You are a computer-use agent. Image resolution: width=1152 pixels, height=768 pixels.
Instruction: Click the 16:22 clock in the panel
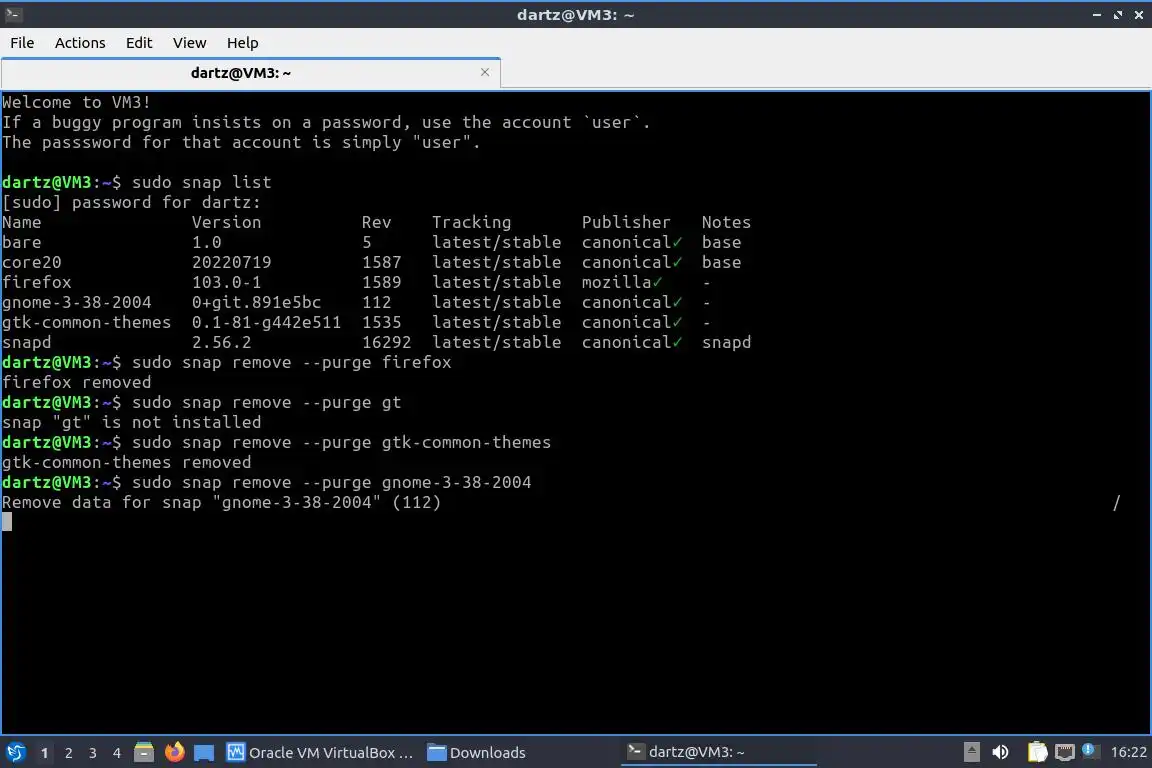[1128, 752]
